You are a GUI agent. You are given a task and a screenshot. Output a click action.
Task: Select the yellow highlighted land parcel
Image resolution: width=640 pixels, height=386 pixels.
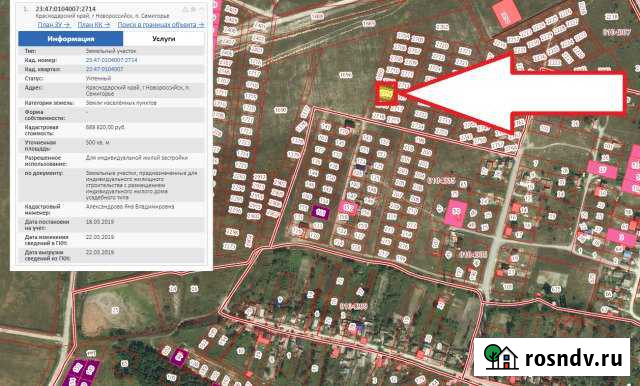[386, 94]
